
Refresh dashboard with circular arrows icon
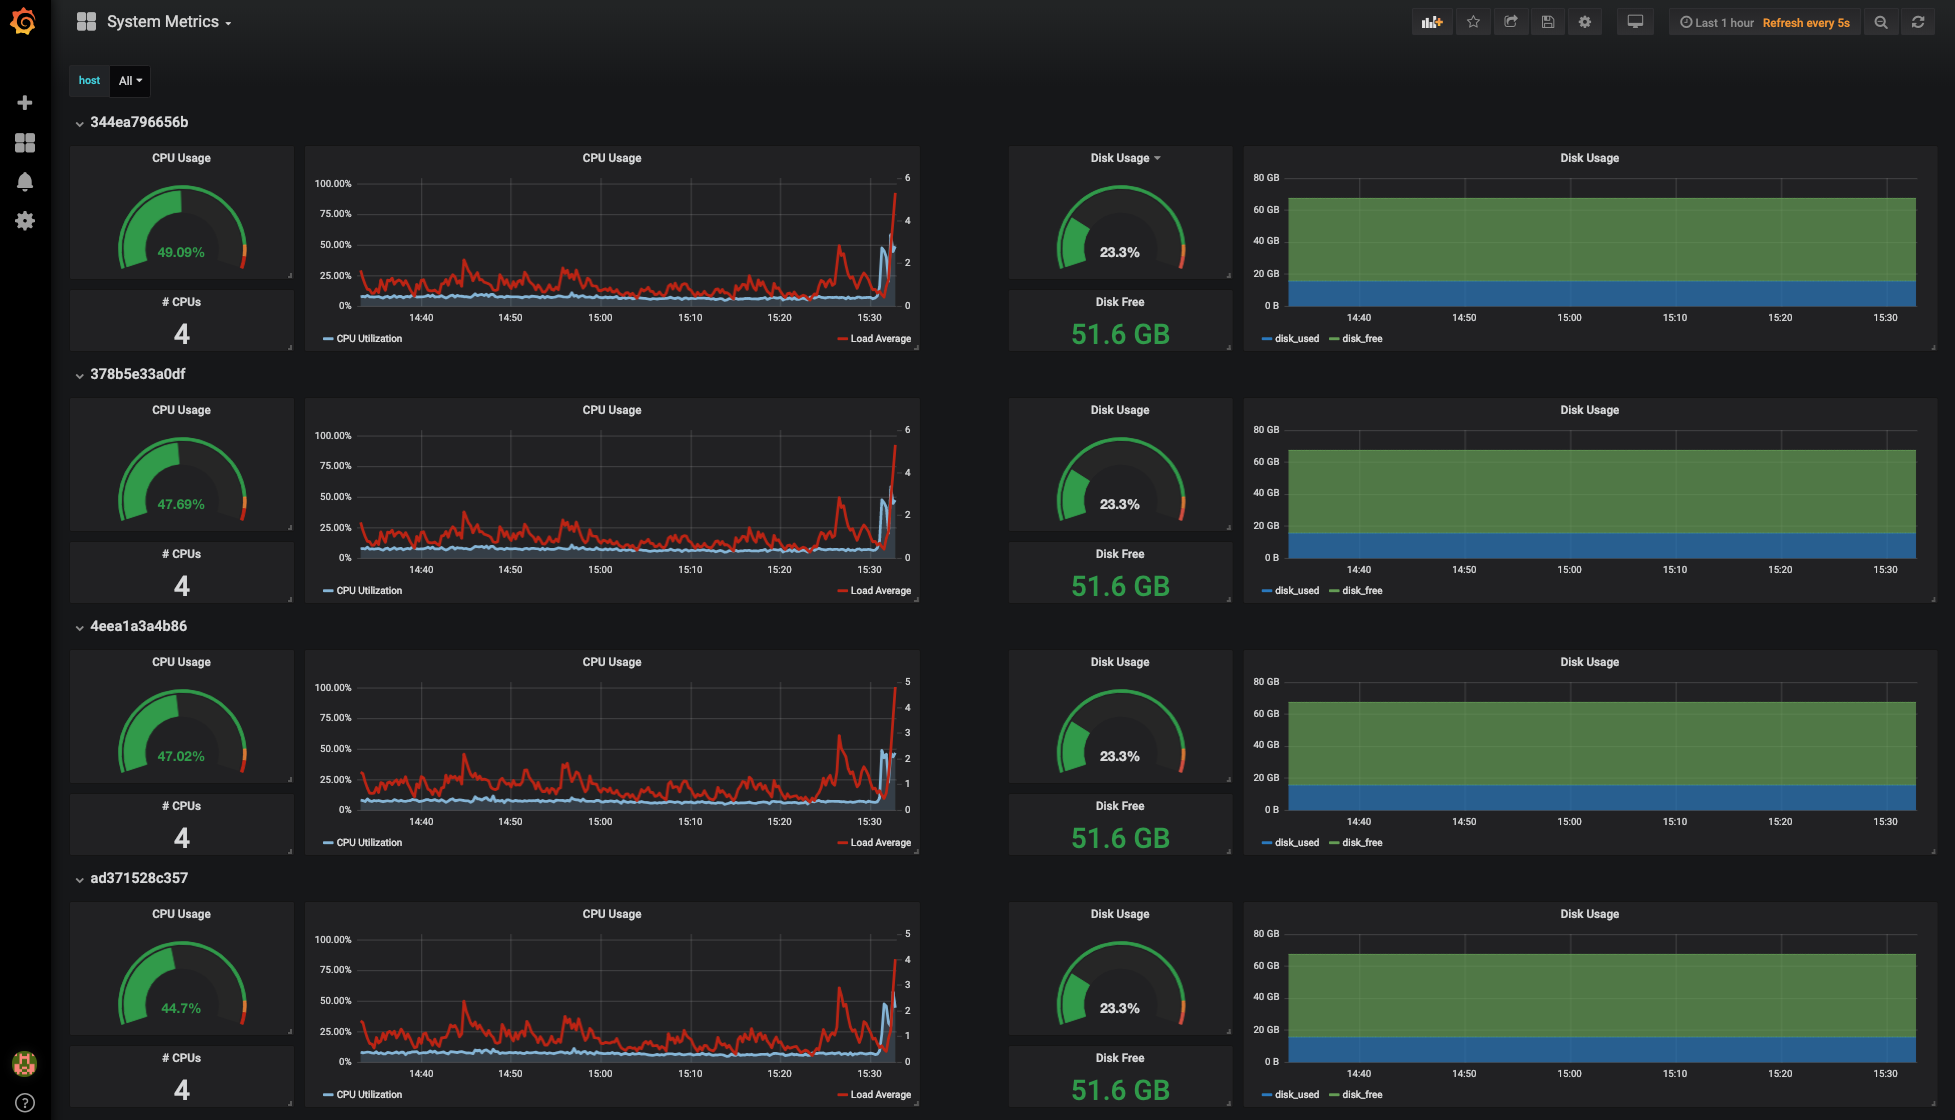tap(1918, 22)
